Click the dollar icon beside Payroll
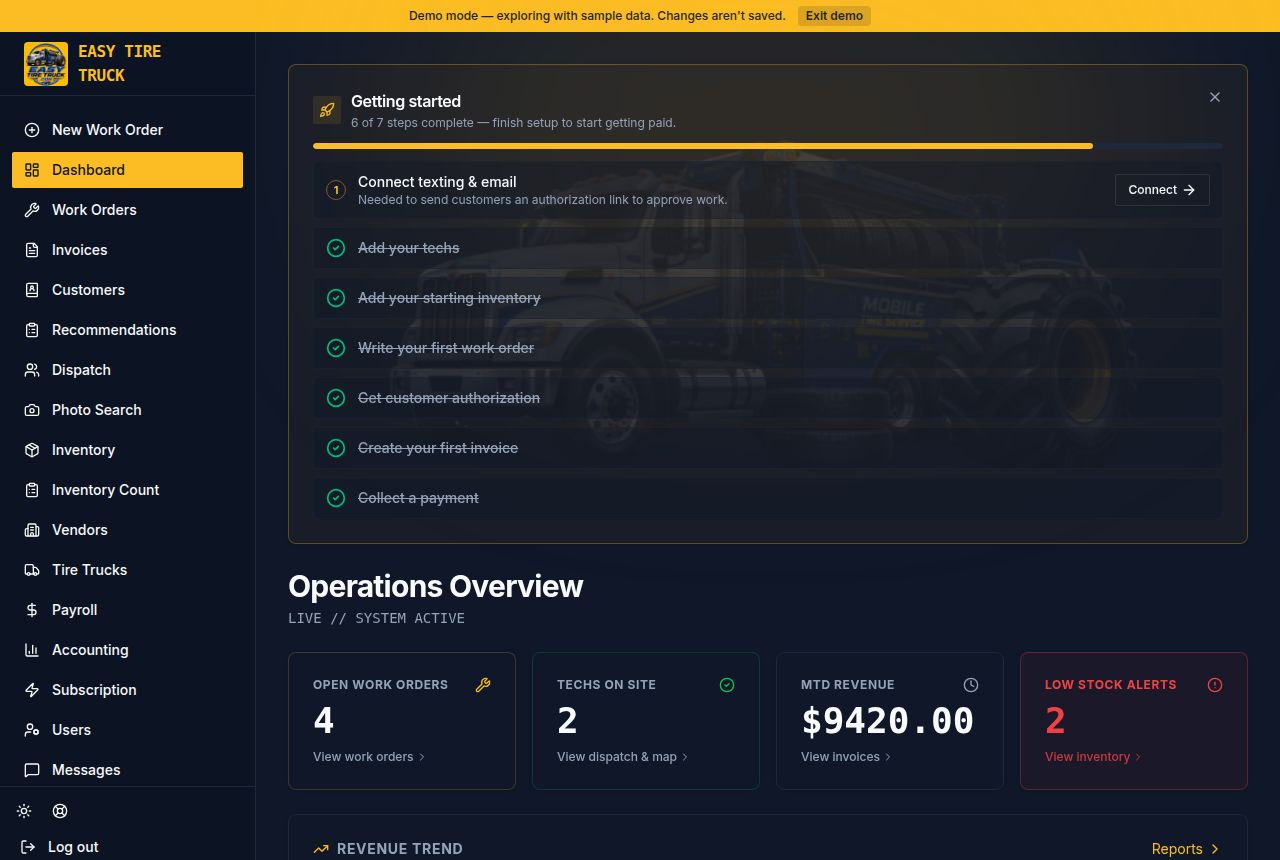 [x=32, y=610]
